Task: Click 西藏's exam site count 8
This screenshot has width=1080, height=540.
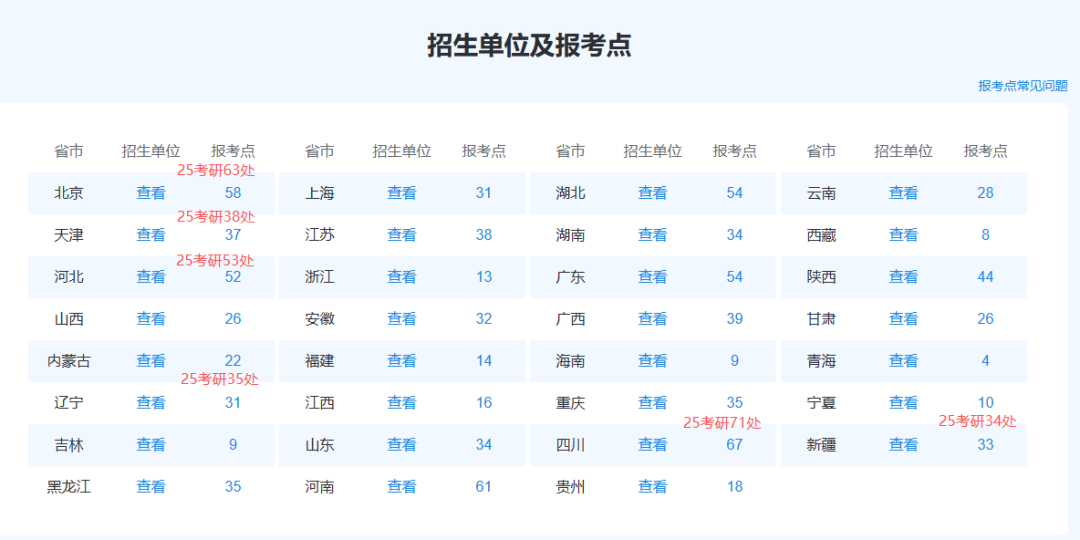Action: pyautogui.click(x=986, y=235)
